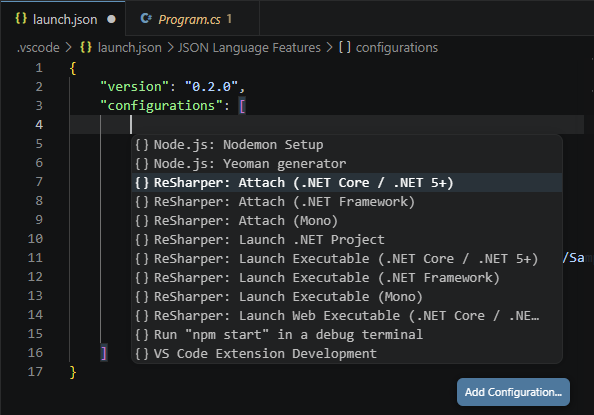
Task: Click the snippet icon beside VS Code Extension Development
Action: (142, 353)
